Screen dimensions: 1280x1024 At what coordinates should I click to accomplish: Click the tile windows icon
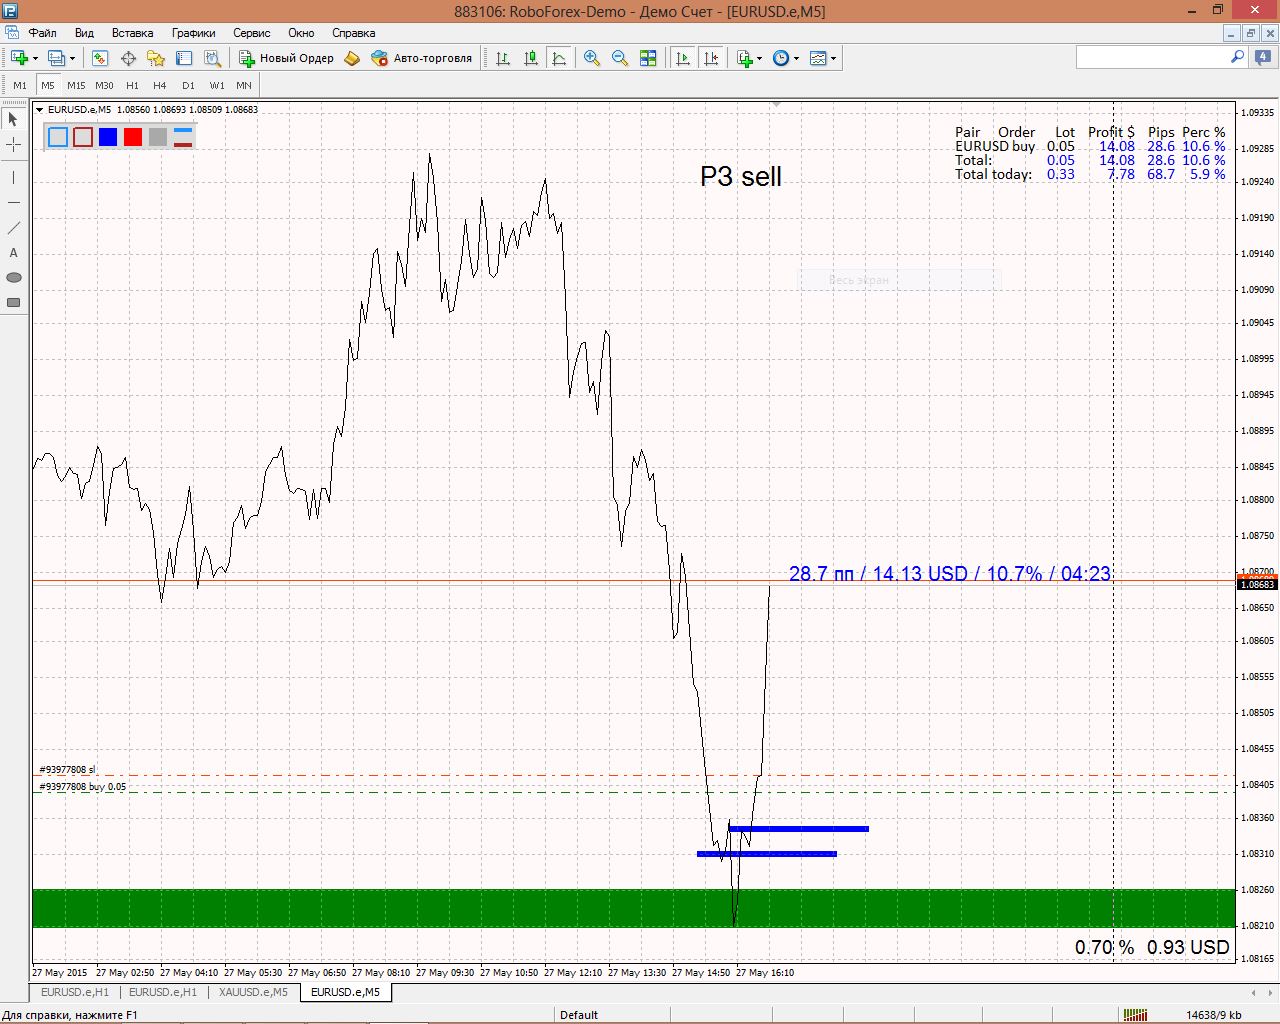click(x=648, y=59)
